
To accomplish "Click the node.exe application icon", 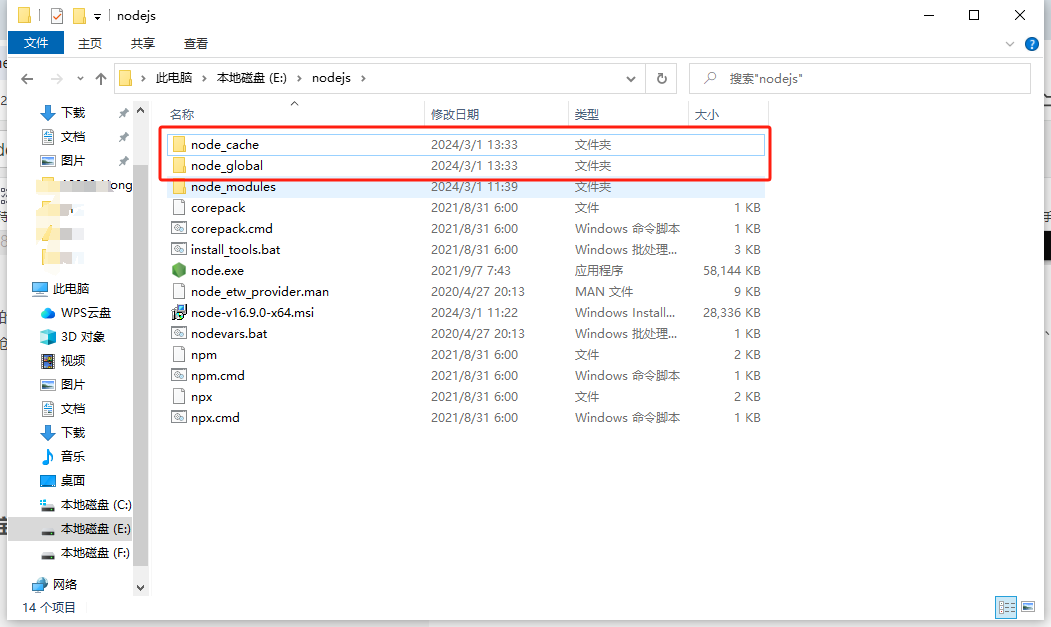I will (x=179, y=270).
